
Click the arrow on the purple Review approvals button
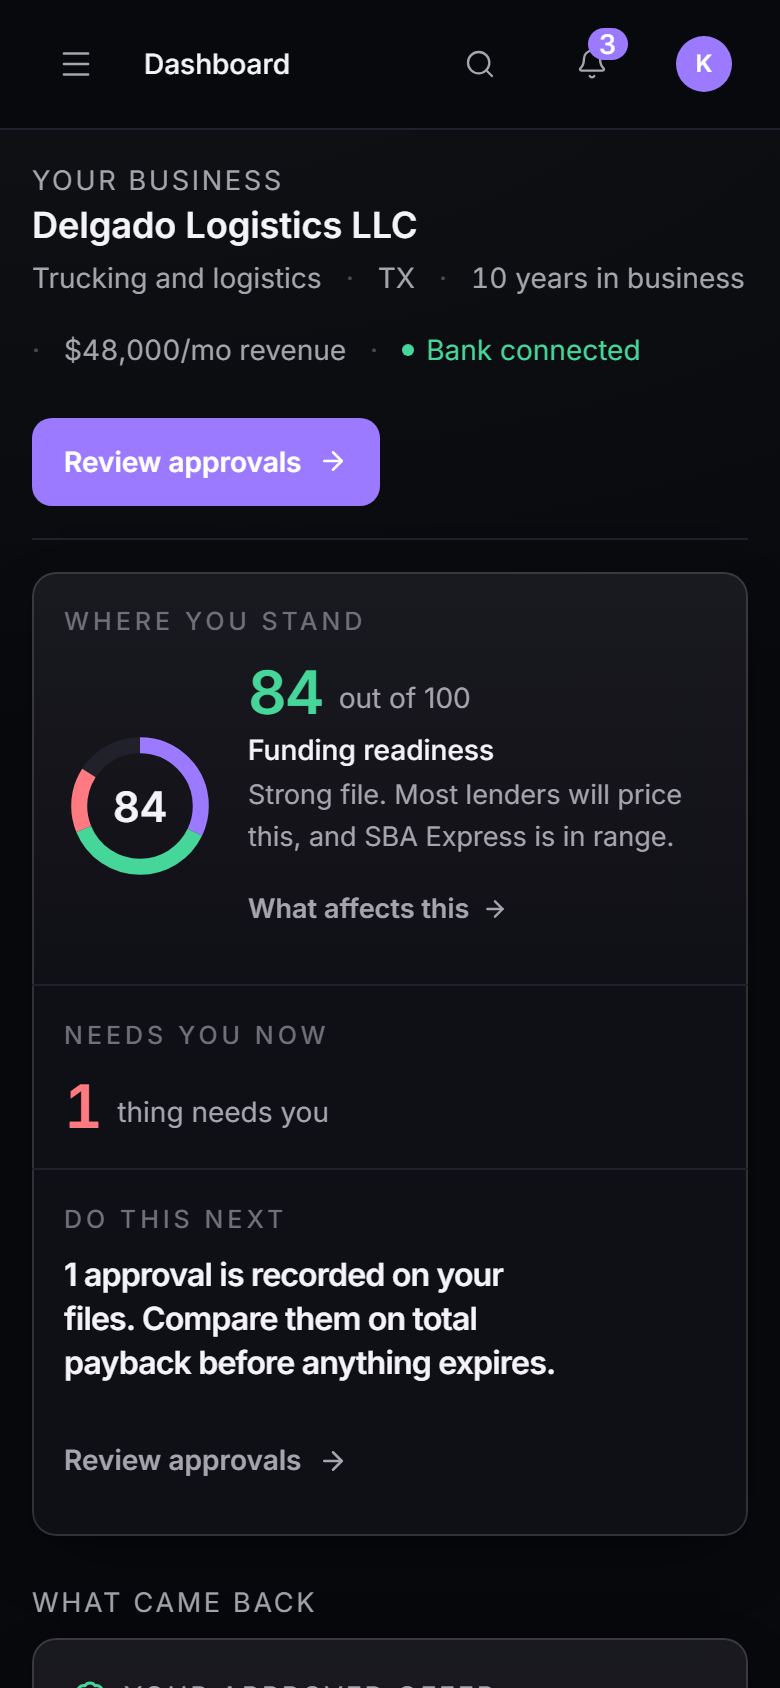(x=334, y=461)
